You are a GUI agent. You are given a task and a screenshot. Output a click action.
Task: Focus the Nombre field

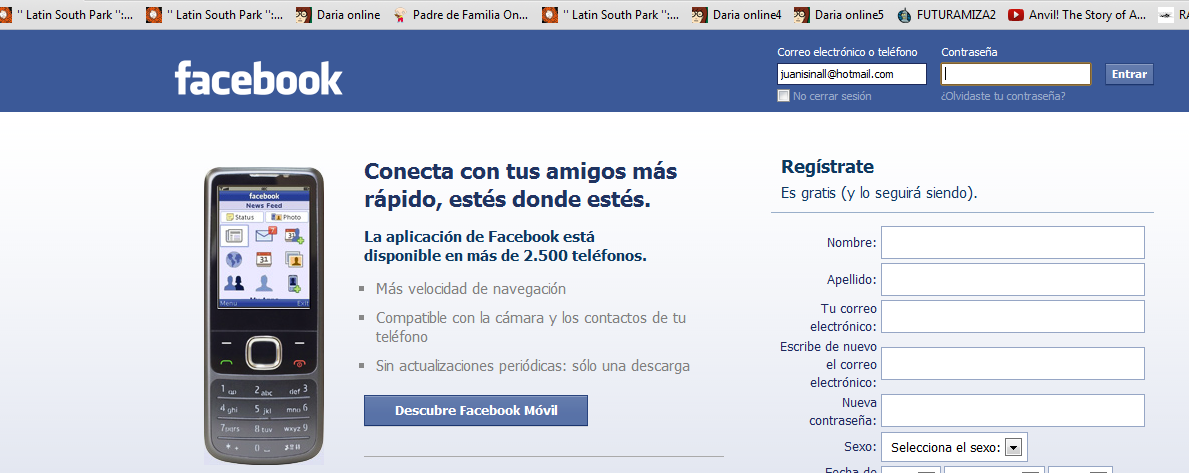1012,243
